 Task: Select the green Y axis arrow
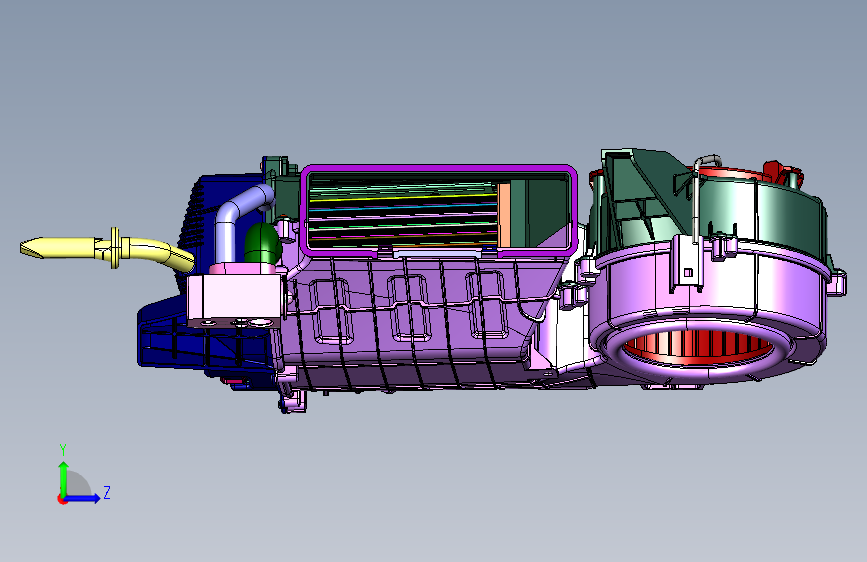pos(64,478)
